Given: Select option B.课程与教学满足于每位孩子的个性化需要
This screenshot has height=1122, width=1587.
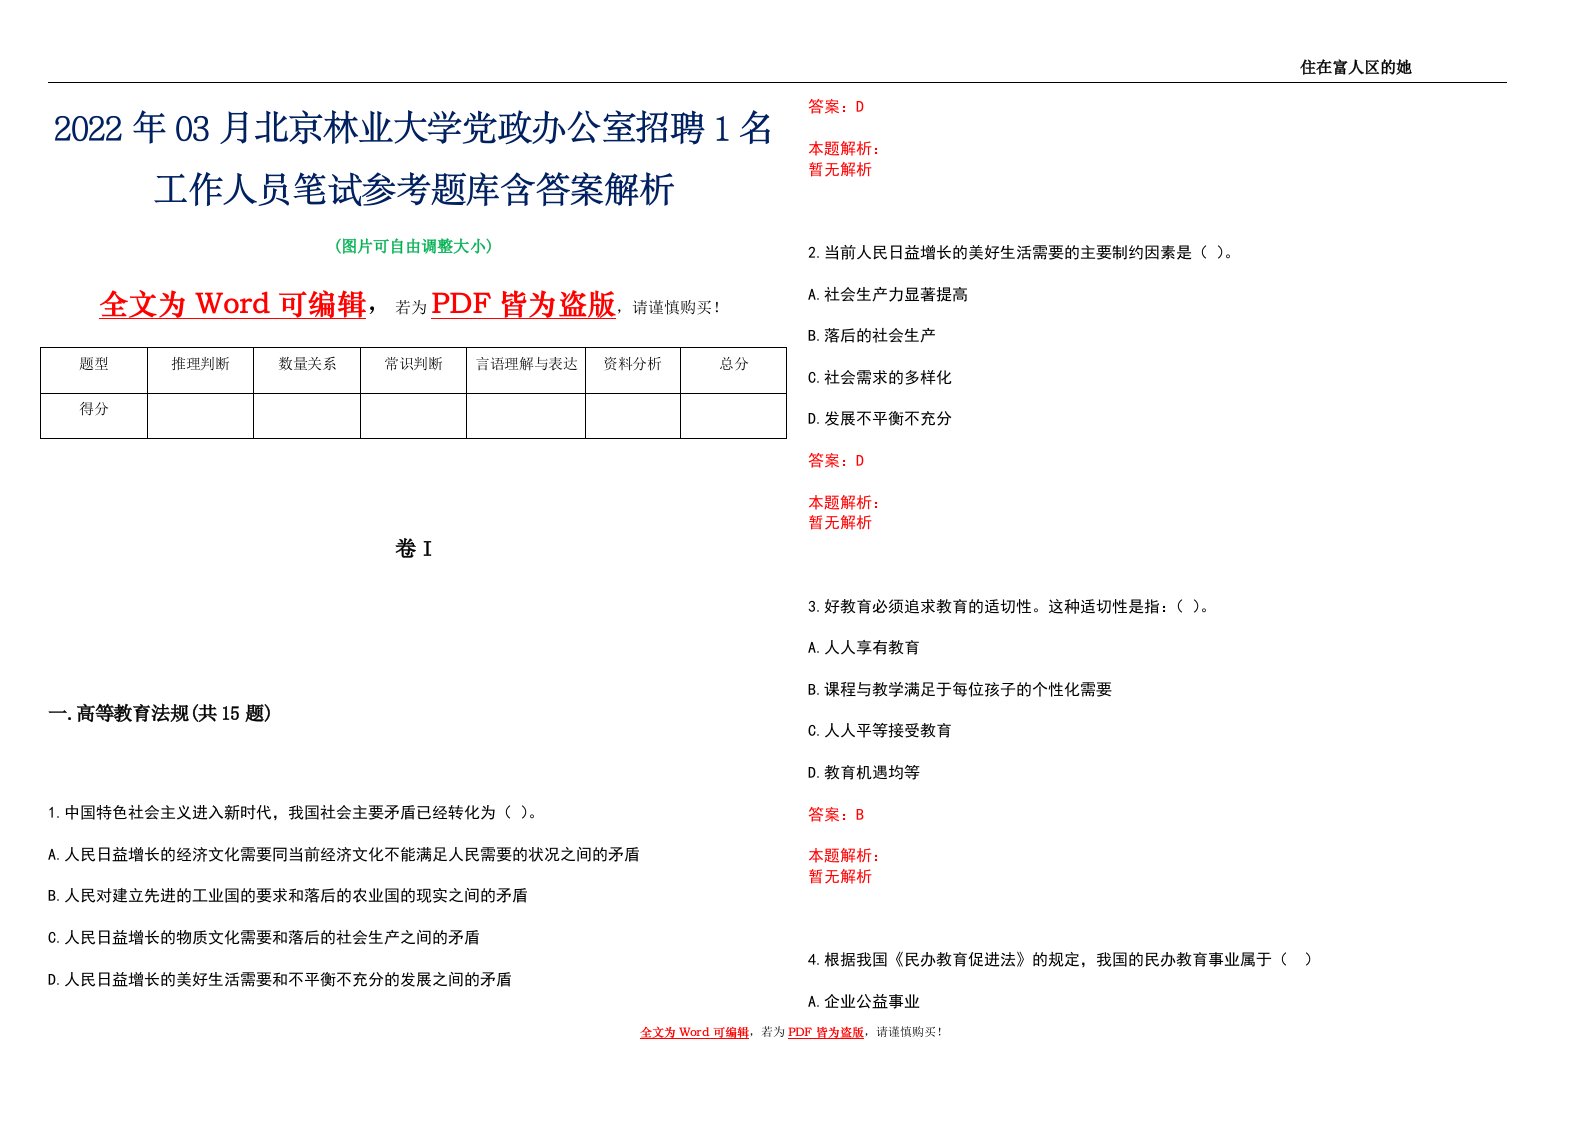Looking at the screenshot, I should (x=960, y=690).
